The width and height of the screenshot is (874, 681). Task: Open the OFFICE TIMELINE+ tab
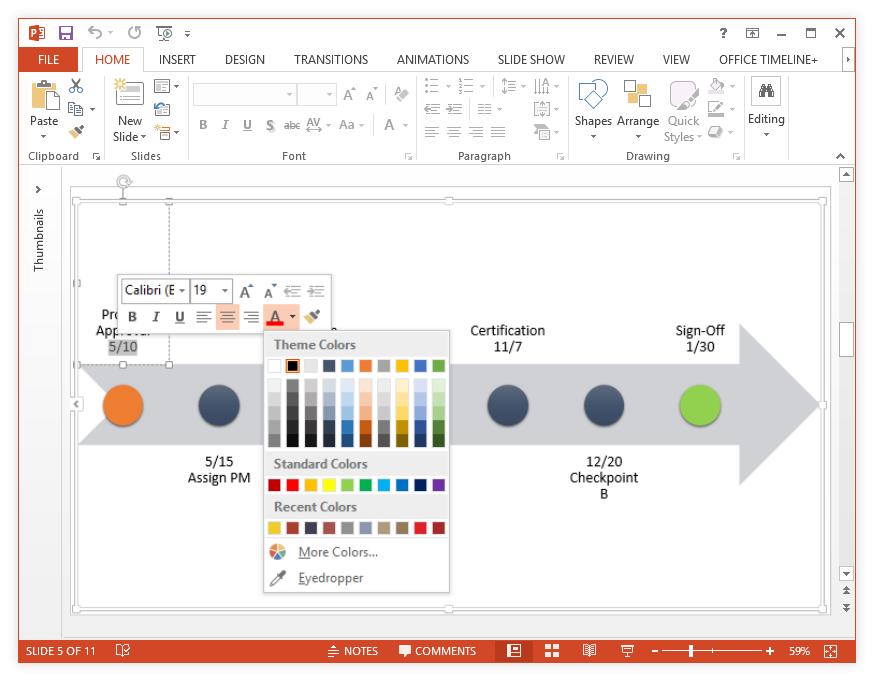click(768, 60)
